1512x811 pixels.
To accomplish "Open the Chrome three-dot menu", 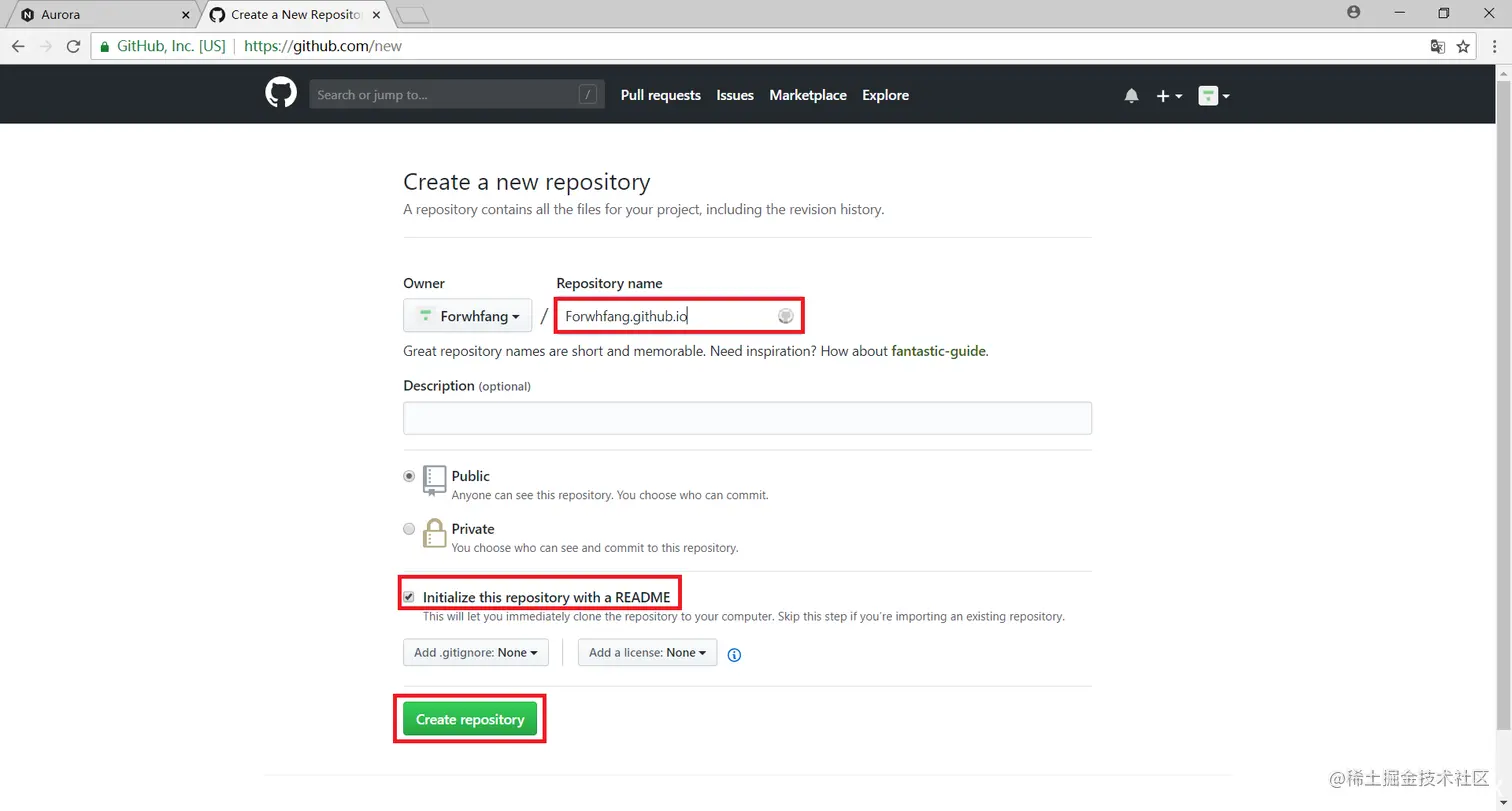I will [x=1493, y=46].
